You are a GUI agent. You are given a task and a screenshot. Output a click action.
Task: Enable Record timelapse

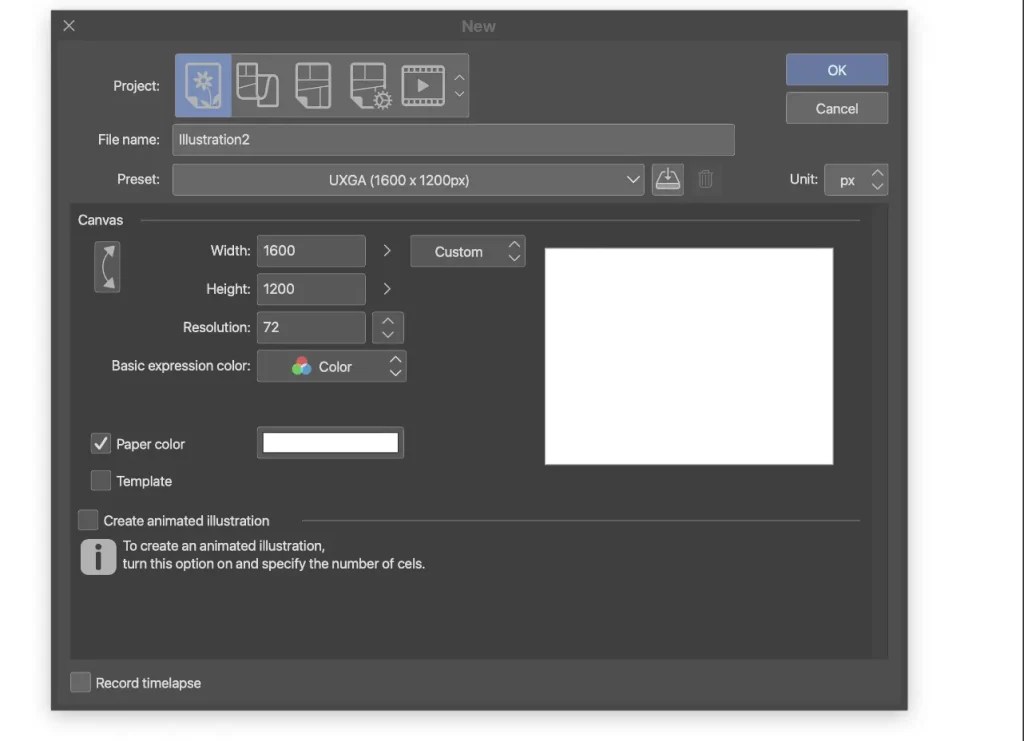80,682
